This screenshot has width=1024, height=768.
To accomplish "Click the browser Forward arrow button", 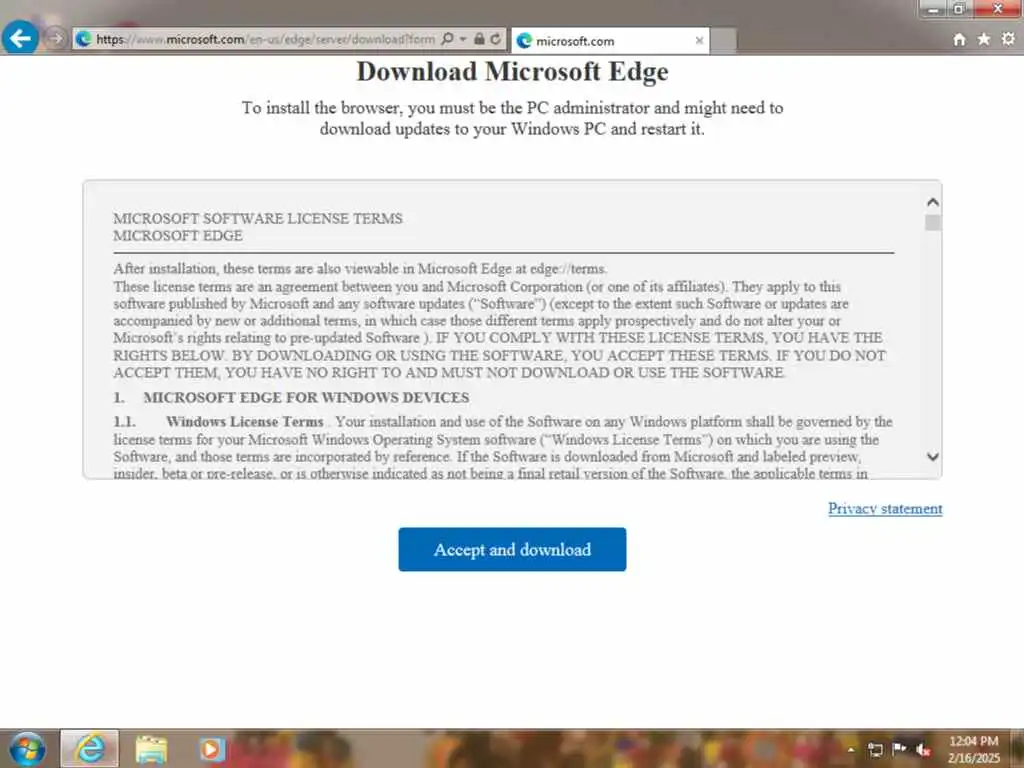I will 56,39.
